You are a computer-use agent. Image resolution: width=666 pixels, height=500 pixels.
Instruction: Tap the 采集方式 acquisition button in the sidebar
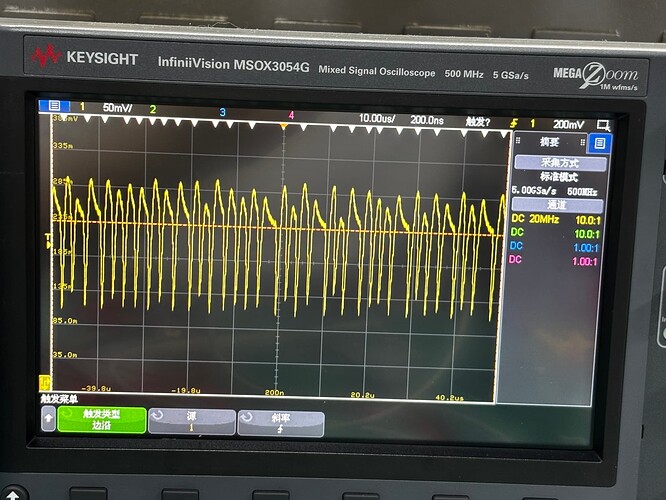coord(560,163)
